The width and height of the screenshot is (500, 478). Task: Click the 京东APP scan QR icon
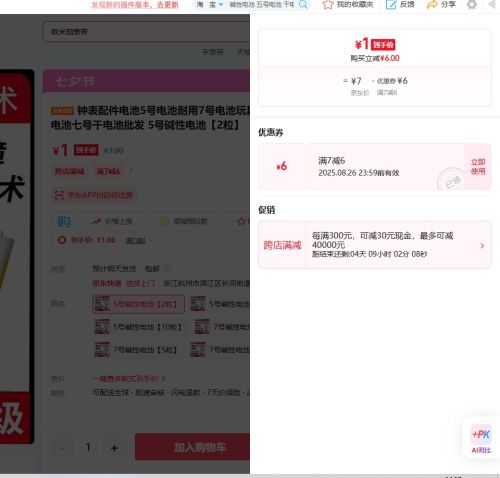[59, 195]
